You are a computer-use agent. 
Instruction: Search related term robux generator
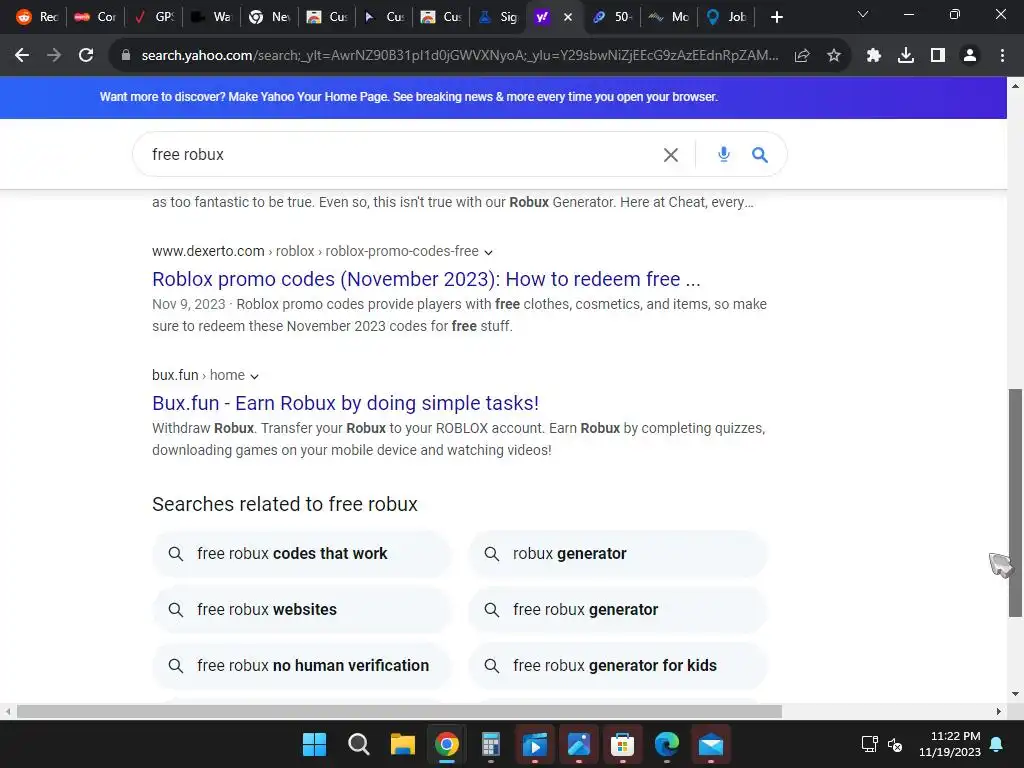pyautogui.click(x=617, y=554)
